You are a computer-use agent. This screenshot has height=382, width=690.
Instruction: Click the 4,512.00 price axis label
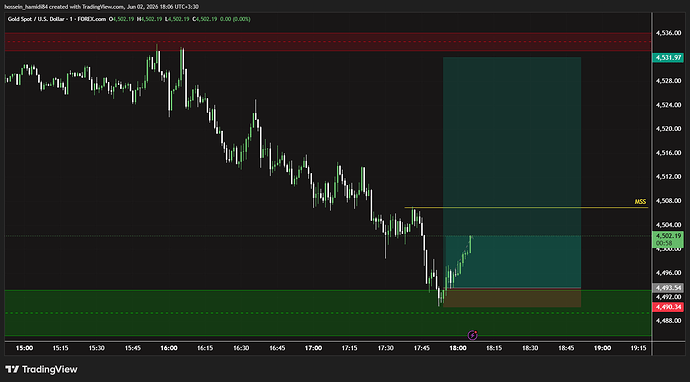668,176
